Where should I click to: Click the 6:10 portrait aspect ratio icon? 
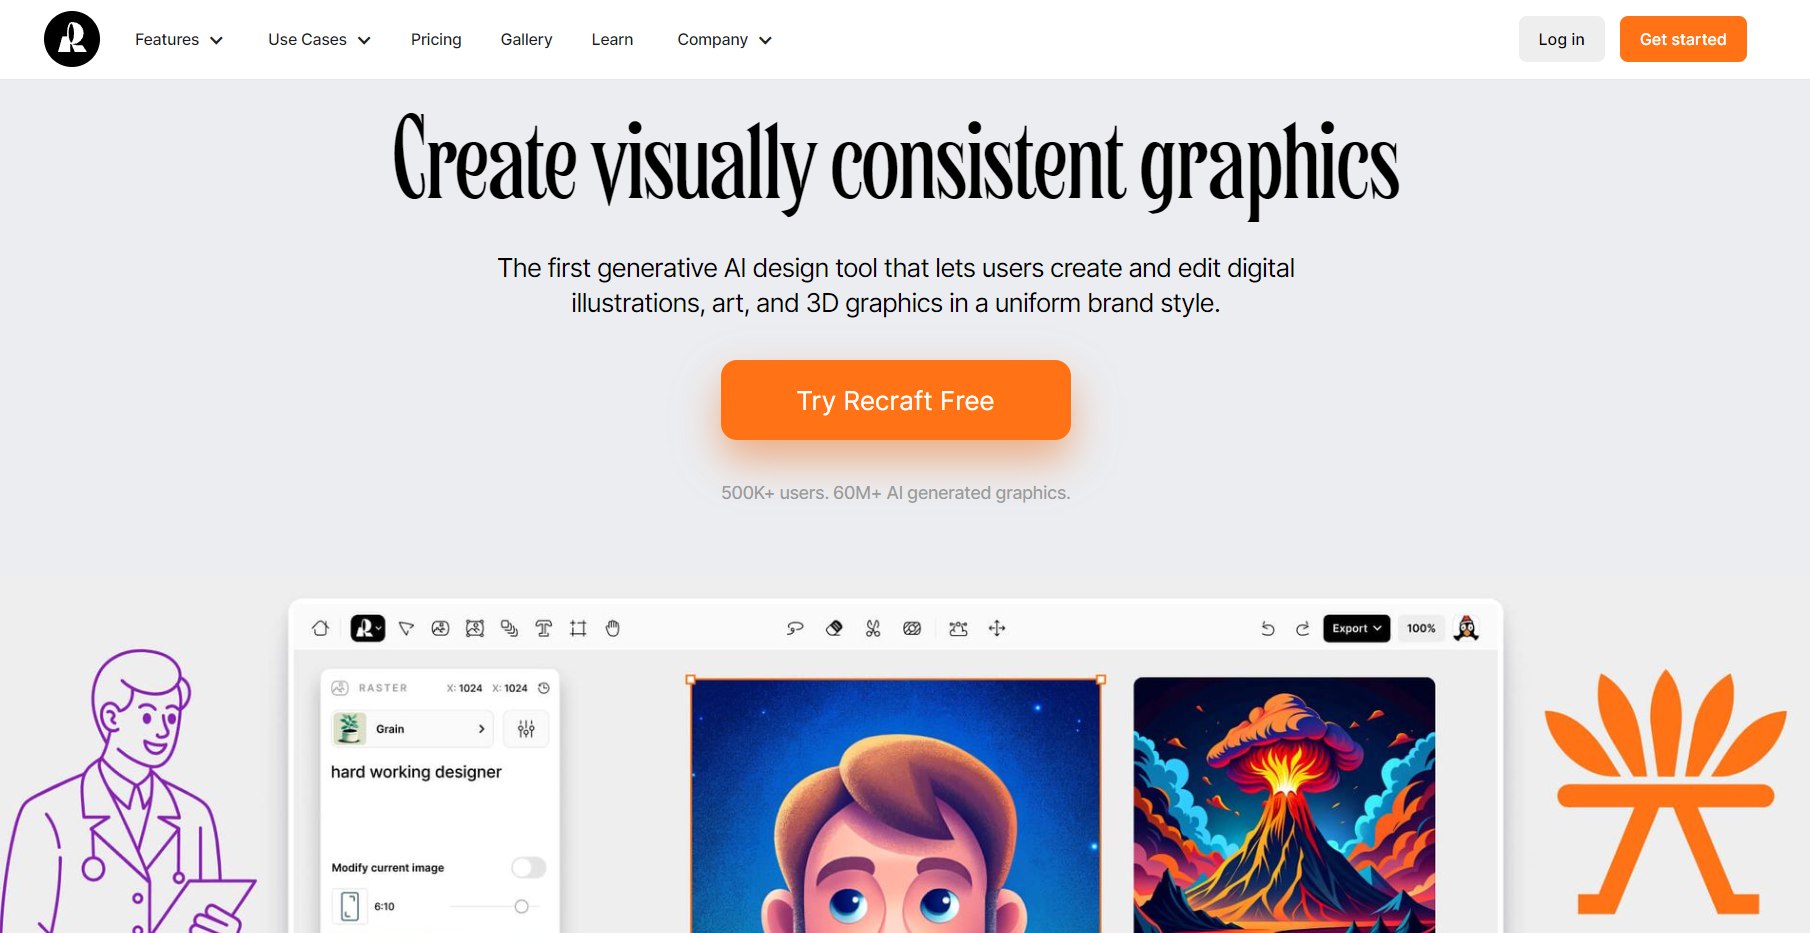coord(350,906)
